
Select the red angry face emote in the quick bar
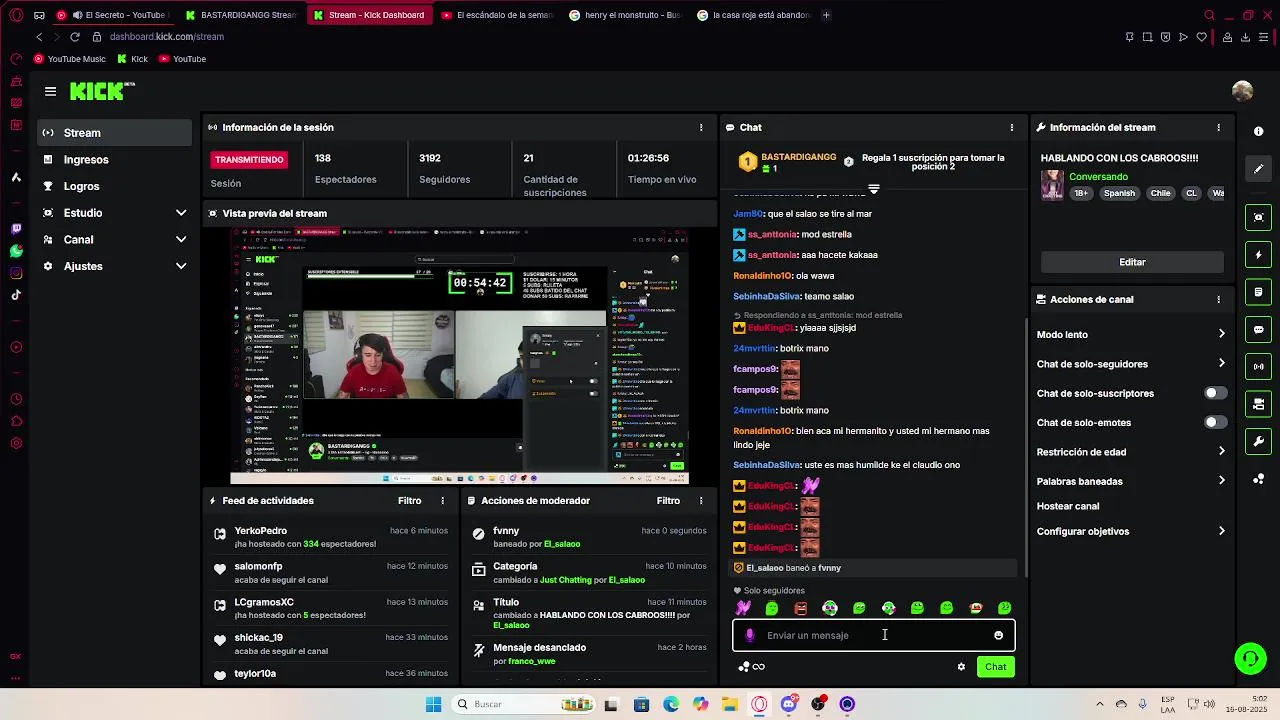click(x=801, y=608)
